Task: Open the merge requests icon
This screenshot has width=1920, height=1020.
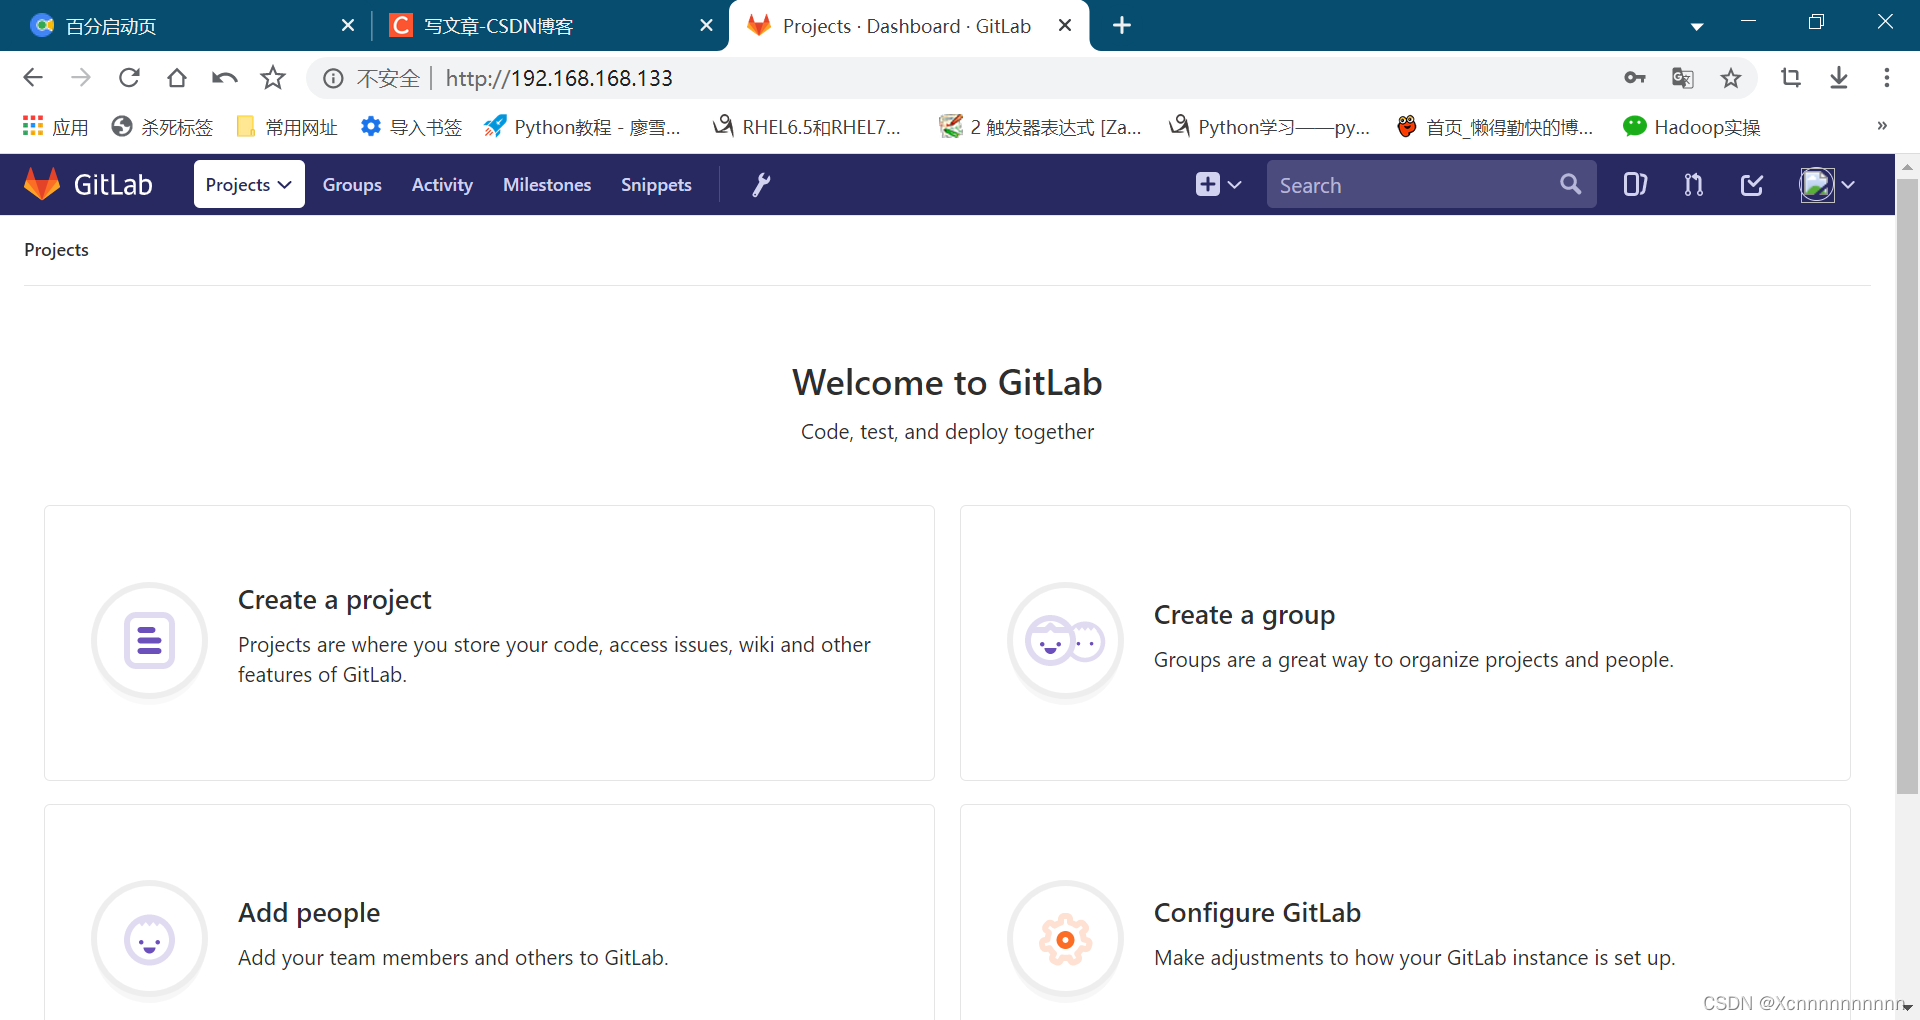Action: (1693, 184)
